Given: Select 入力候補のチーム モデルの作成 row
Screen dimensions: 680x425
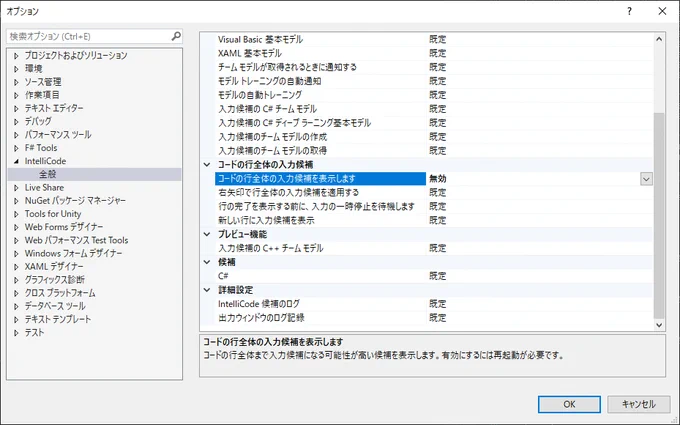Looking at the screenshot, I should [434, 137].
